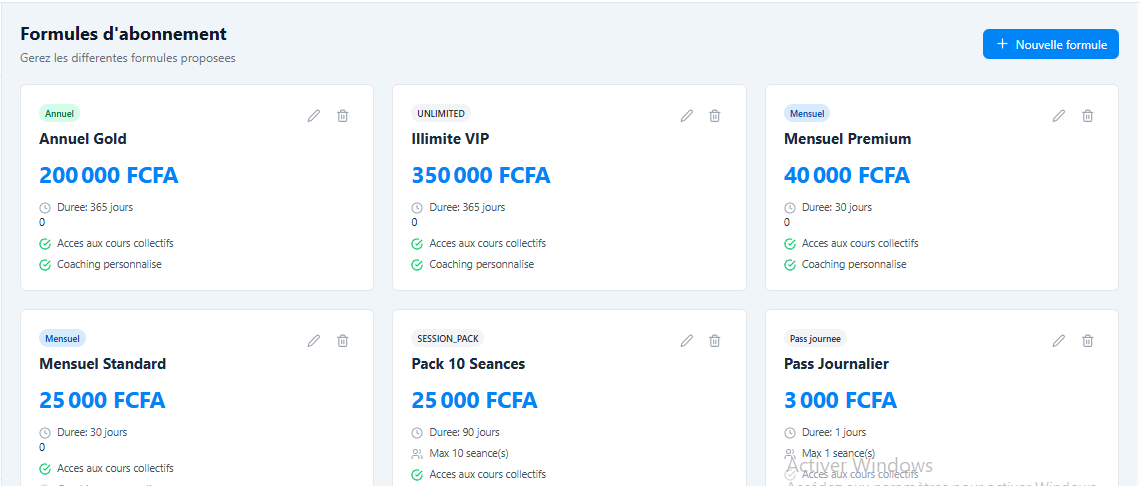This screenshot has width=1140, height=486.
Task: Click Duree: 90 jours in Pack 10 Seances
Action: click(x=465, y=432)
